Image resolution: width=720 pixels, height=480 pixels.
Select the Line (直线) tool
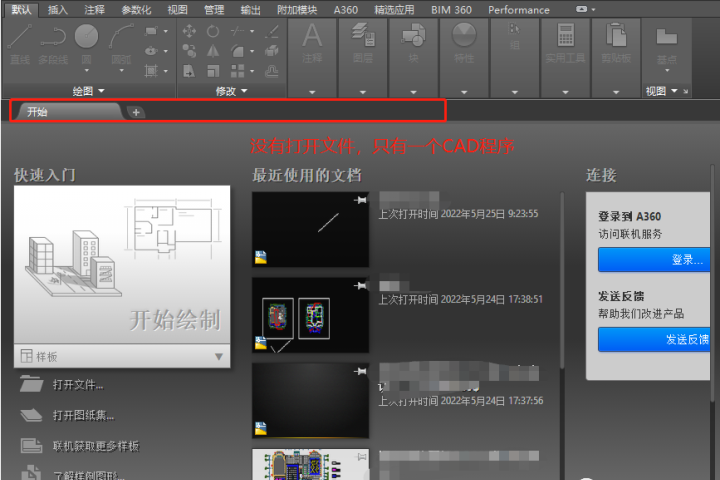coord(20,44)
